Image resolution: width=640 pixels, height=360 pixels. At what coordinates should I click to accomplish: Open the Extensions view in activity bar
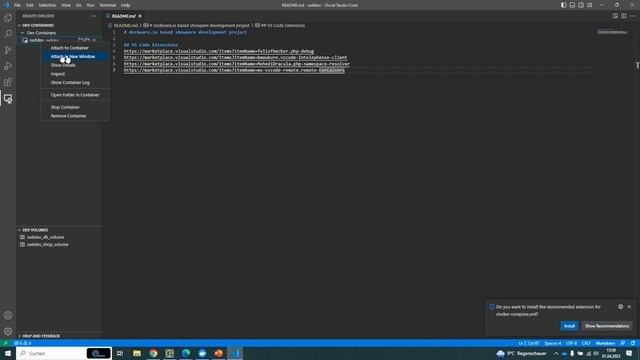coord(8,82)
